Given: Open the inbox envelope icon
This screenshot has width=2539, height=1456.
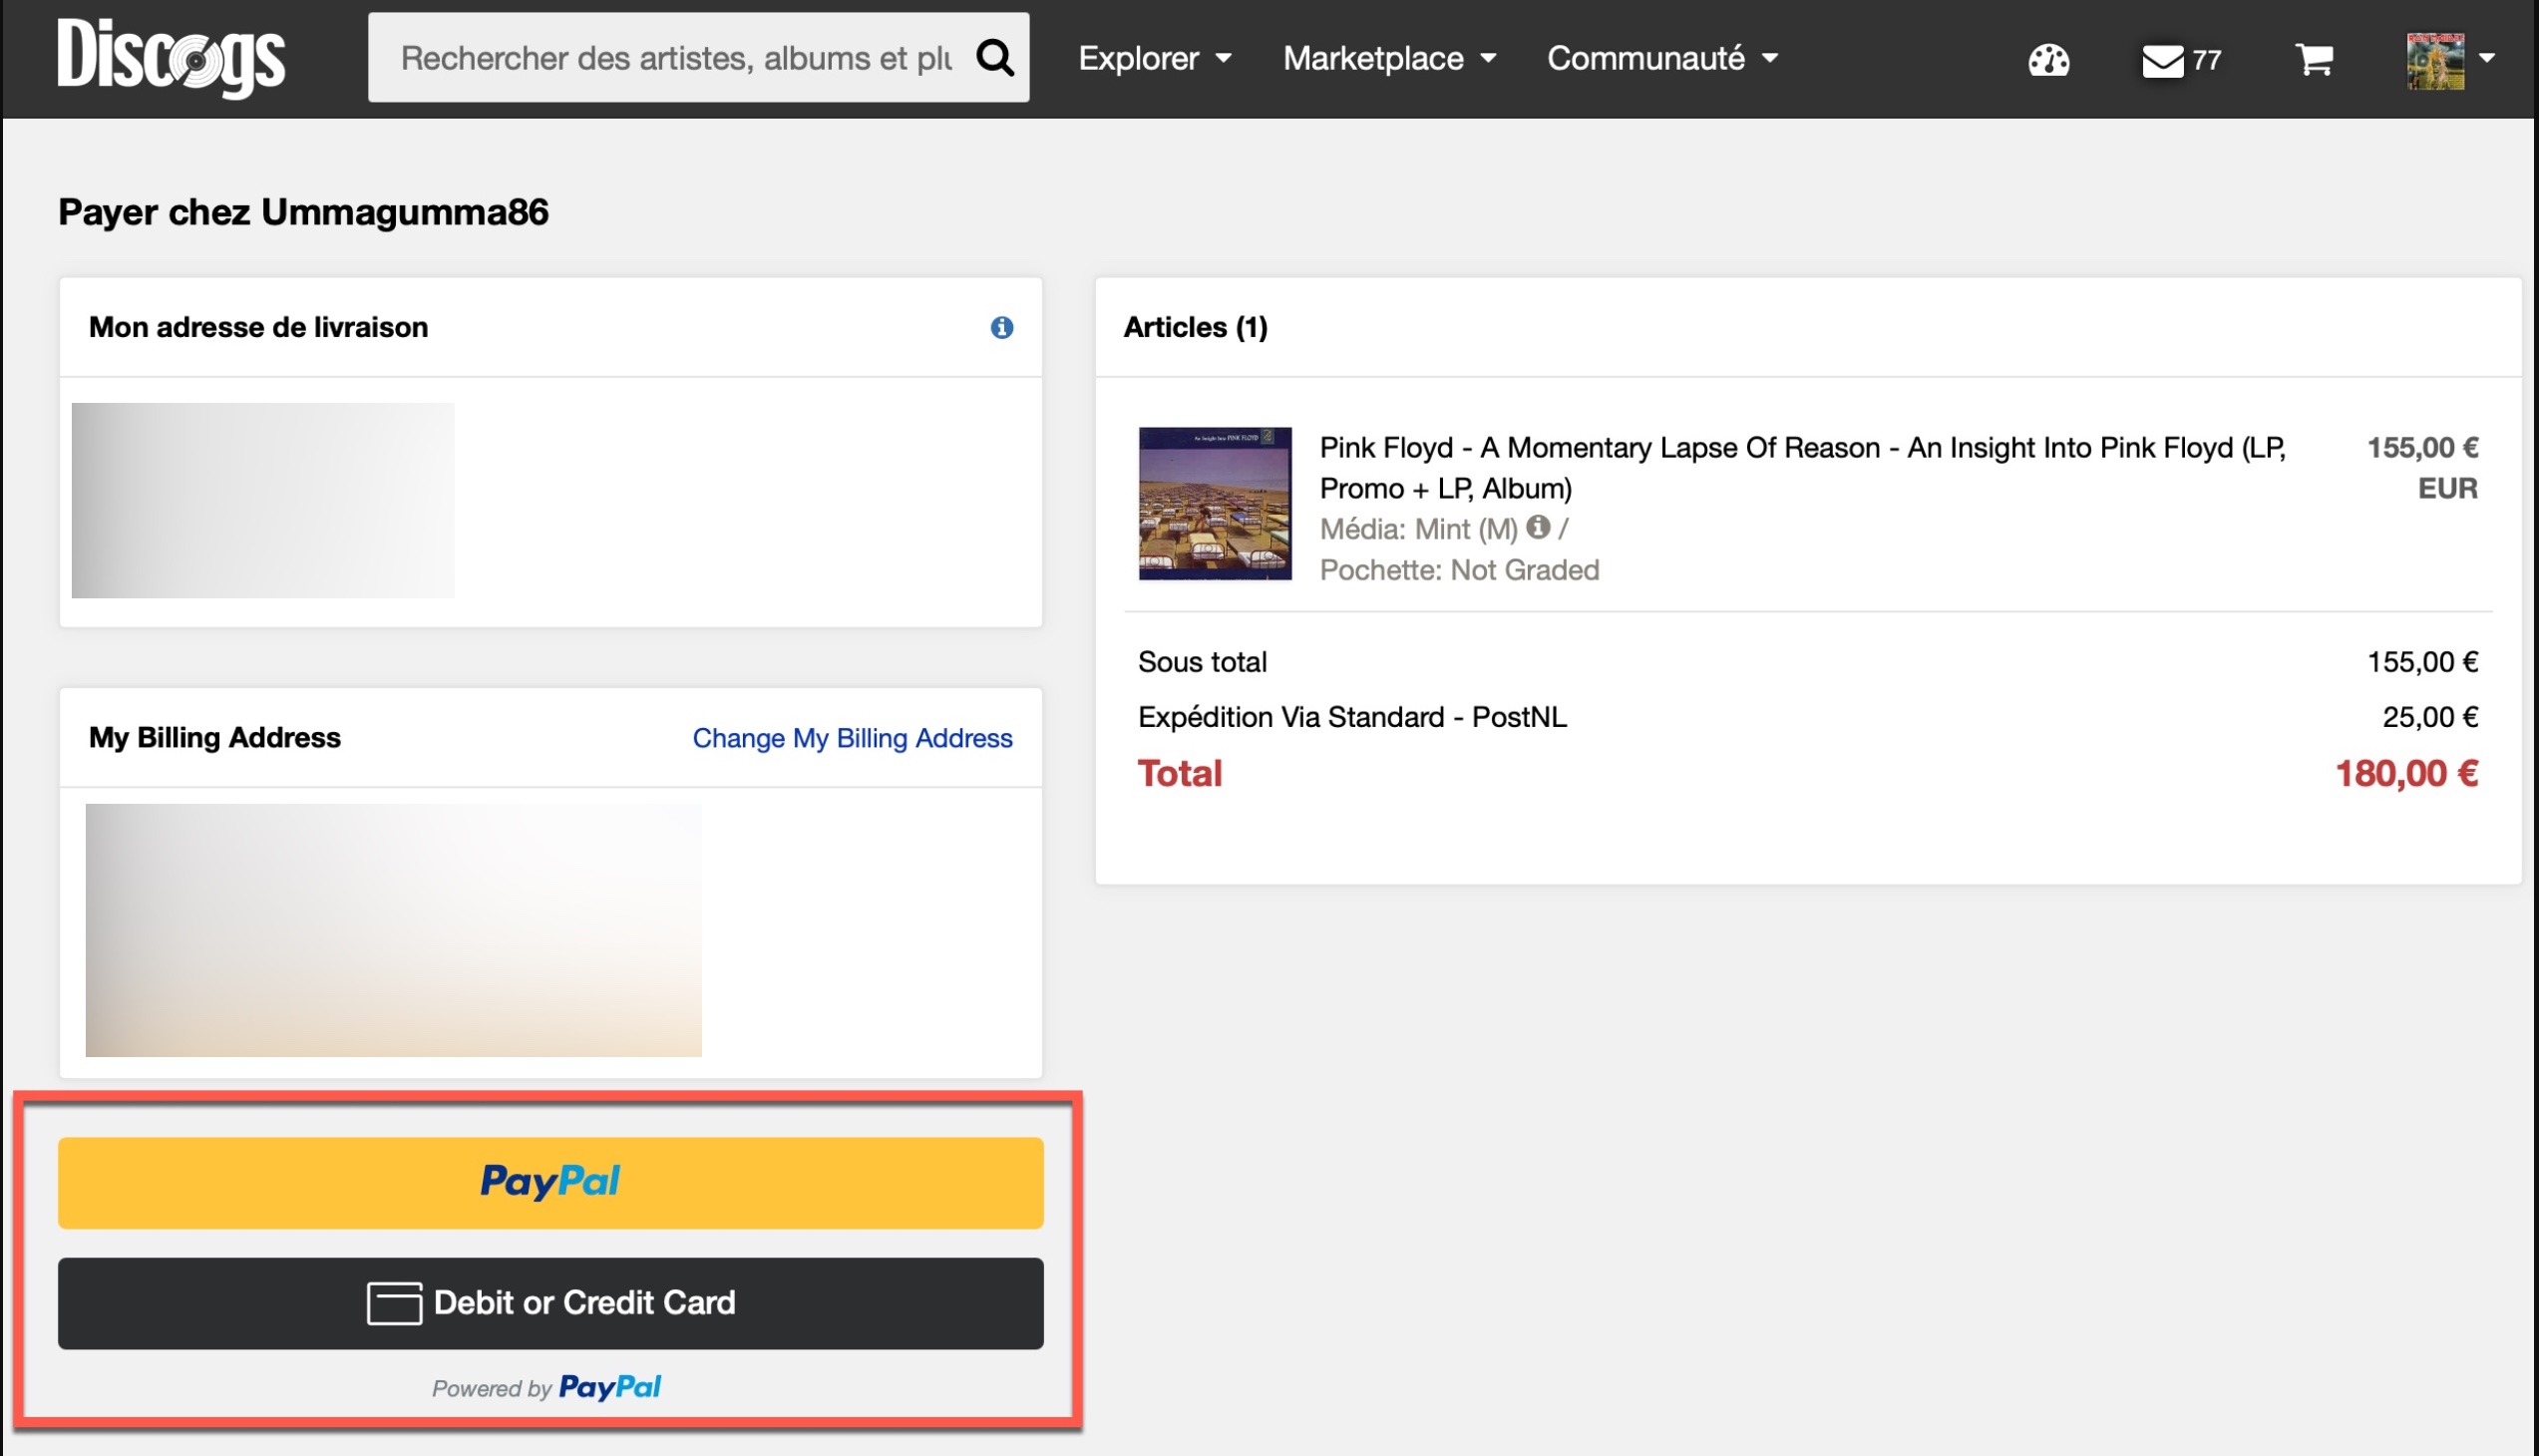Looking at the screenshot, I should tap(2162, 60).
